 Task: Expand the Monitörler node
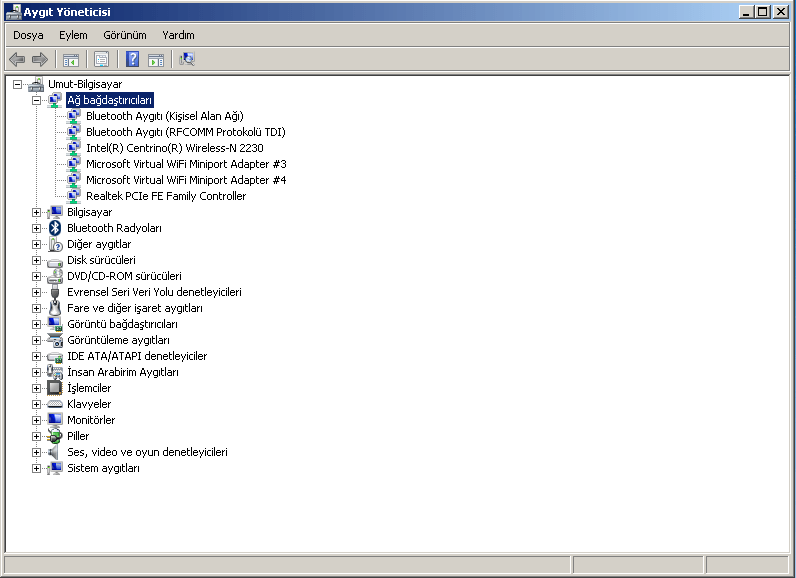tap(37, 420)
